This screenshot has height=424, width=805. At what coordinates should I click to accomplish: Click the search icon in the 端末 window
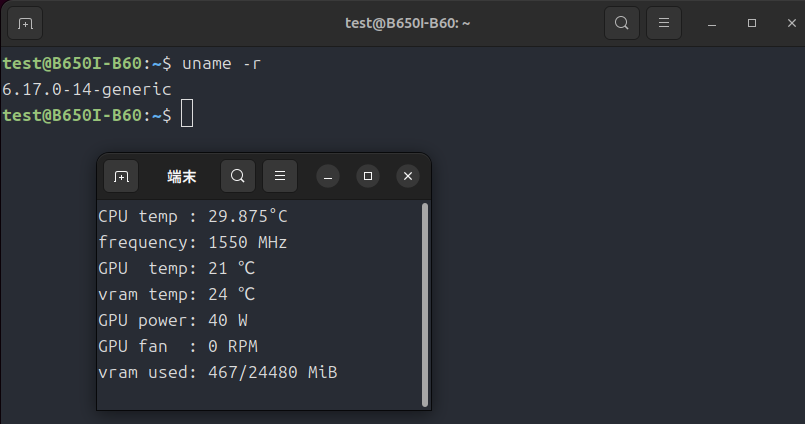click(x=237, y=176)
